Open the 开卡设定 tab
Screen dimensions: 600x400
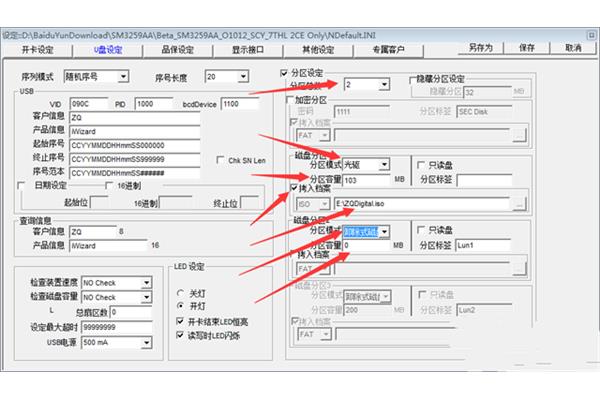[37, 50]
